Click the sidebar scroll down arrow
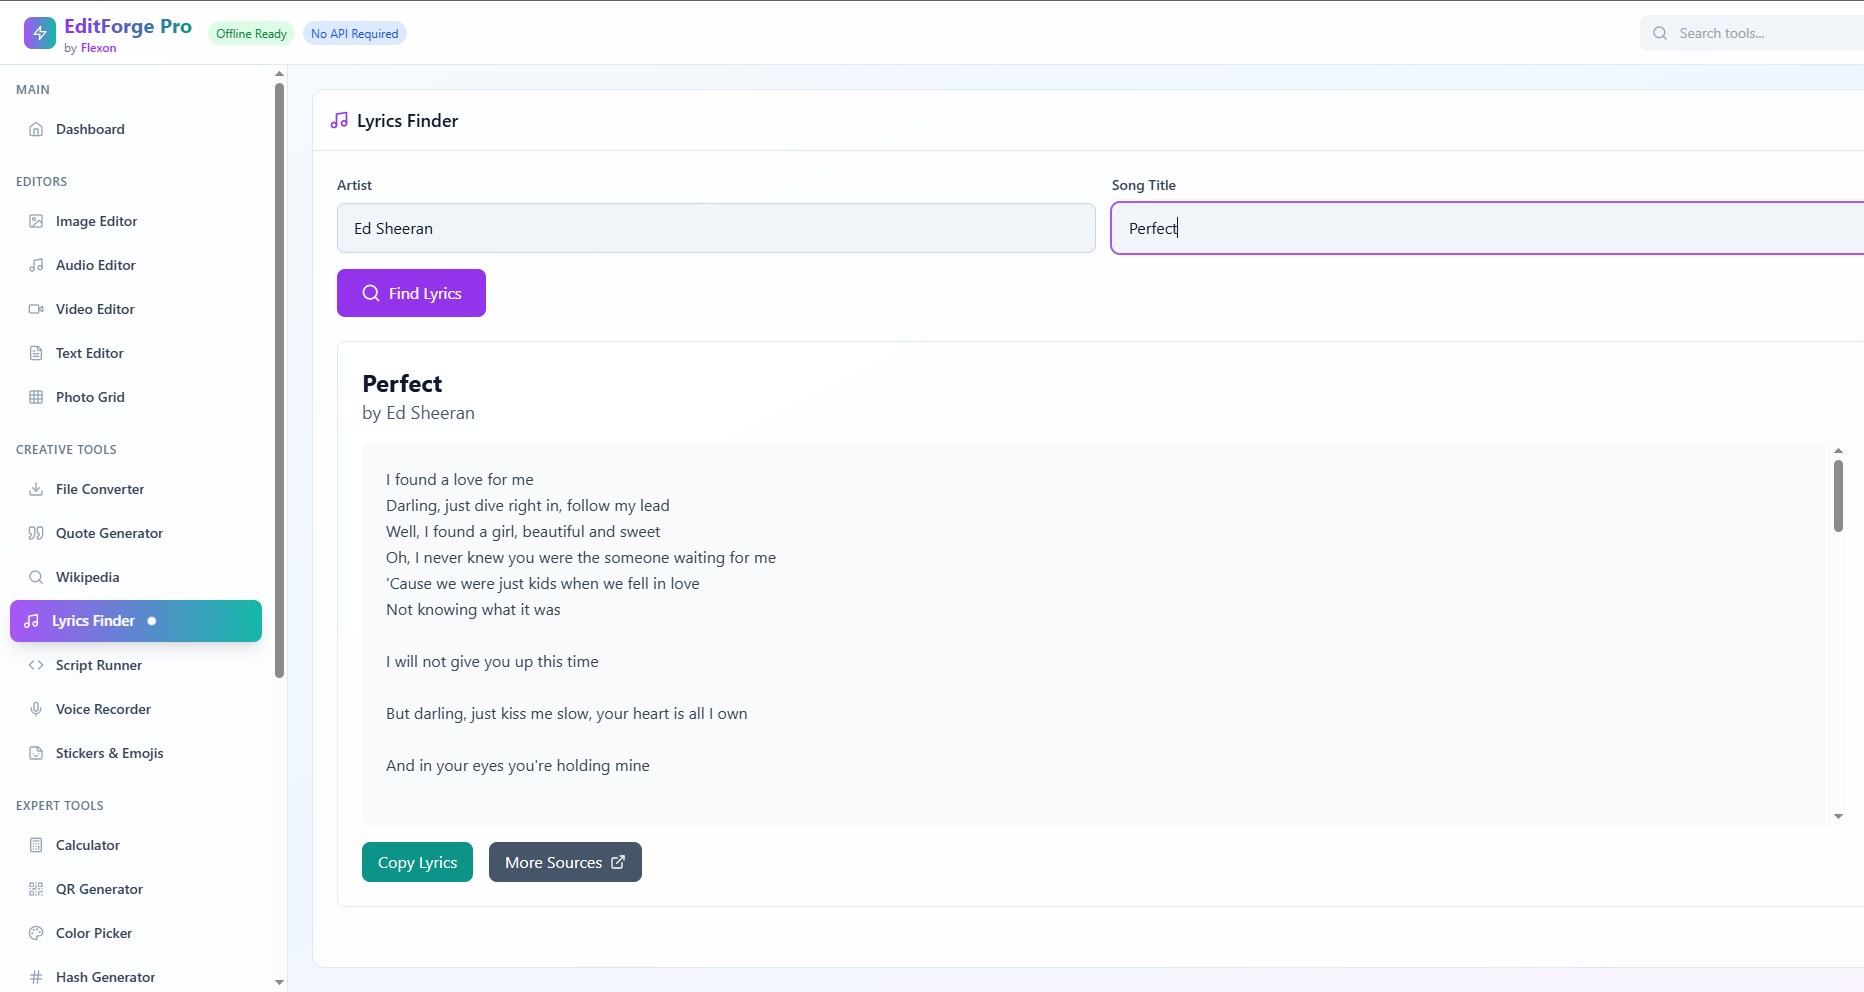The width and height of the screenshot is (1864, 992). (x=279, y=982)
